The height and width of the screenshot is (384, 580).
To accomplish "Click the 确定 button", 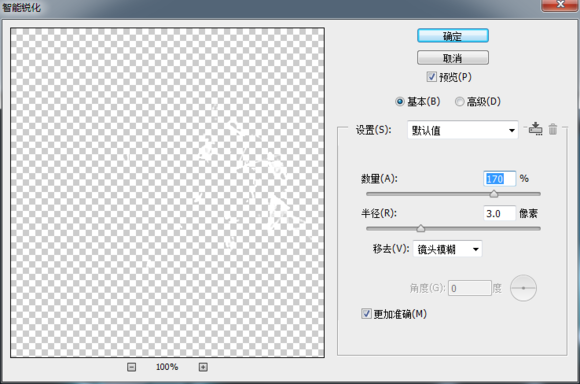I will 453,36.
